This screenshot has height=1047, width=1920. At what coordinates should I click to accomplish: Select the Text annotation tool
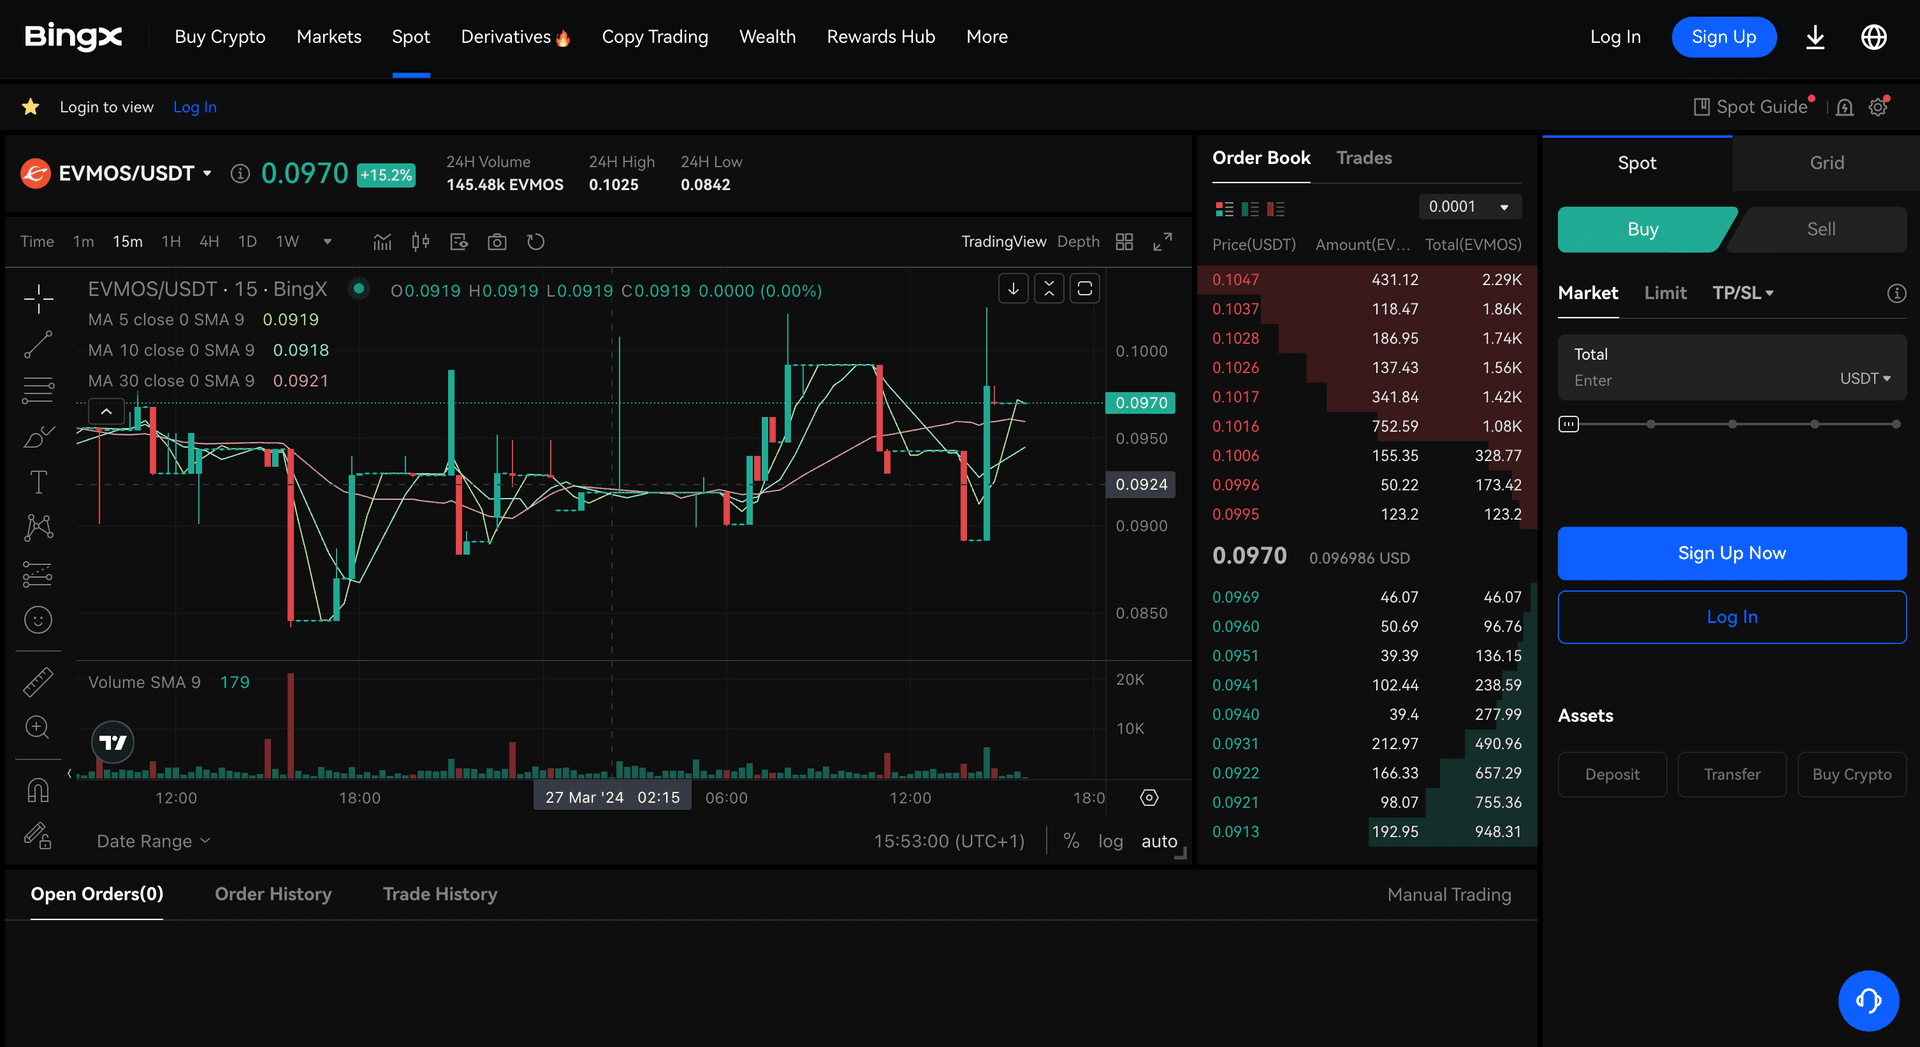click(38, 482)
